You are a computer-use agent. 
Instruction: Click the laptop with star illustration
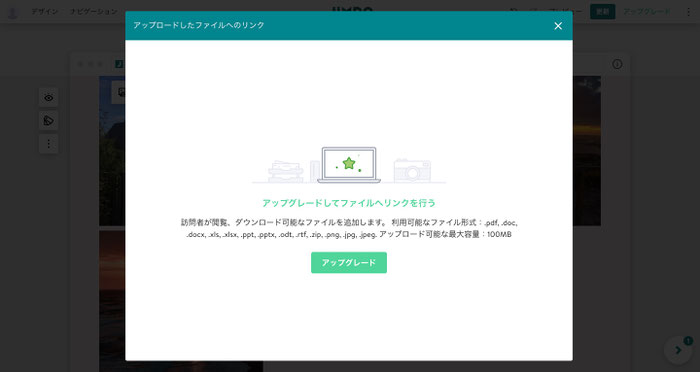pyautogui.click(x=349, y=165)
